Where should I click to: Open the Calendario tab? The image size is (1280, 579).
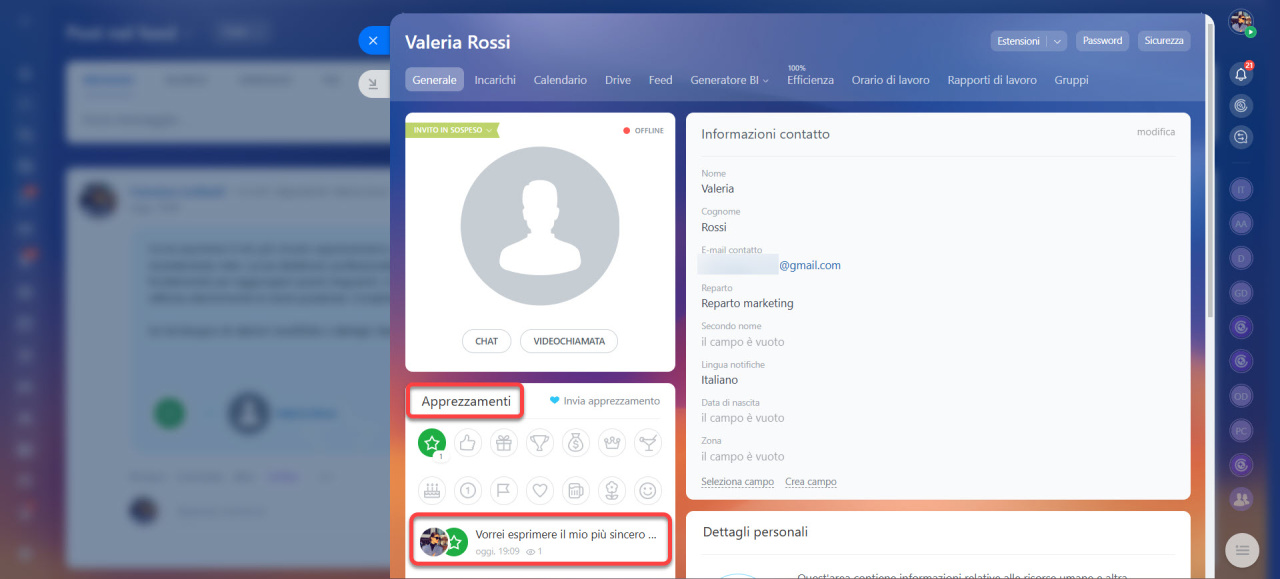[560, 80]
